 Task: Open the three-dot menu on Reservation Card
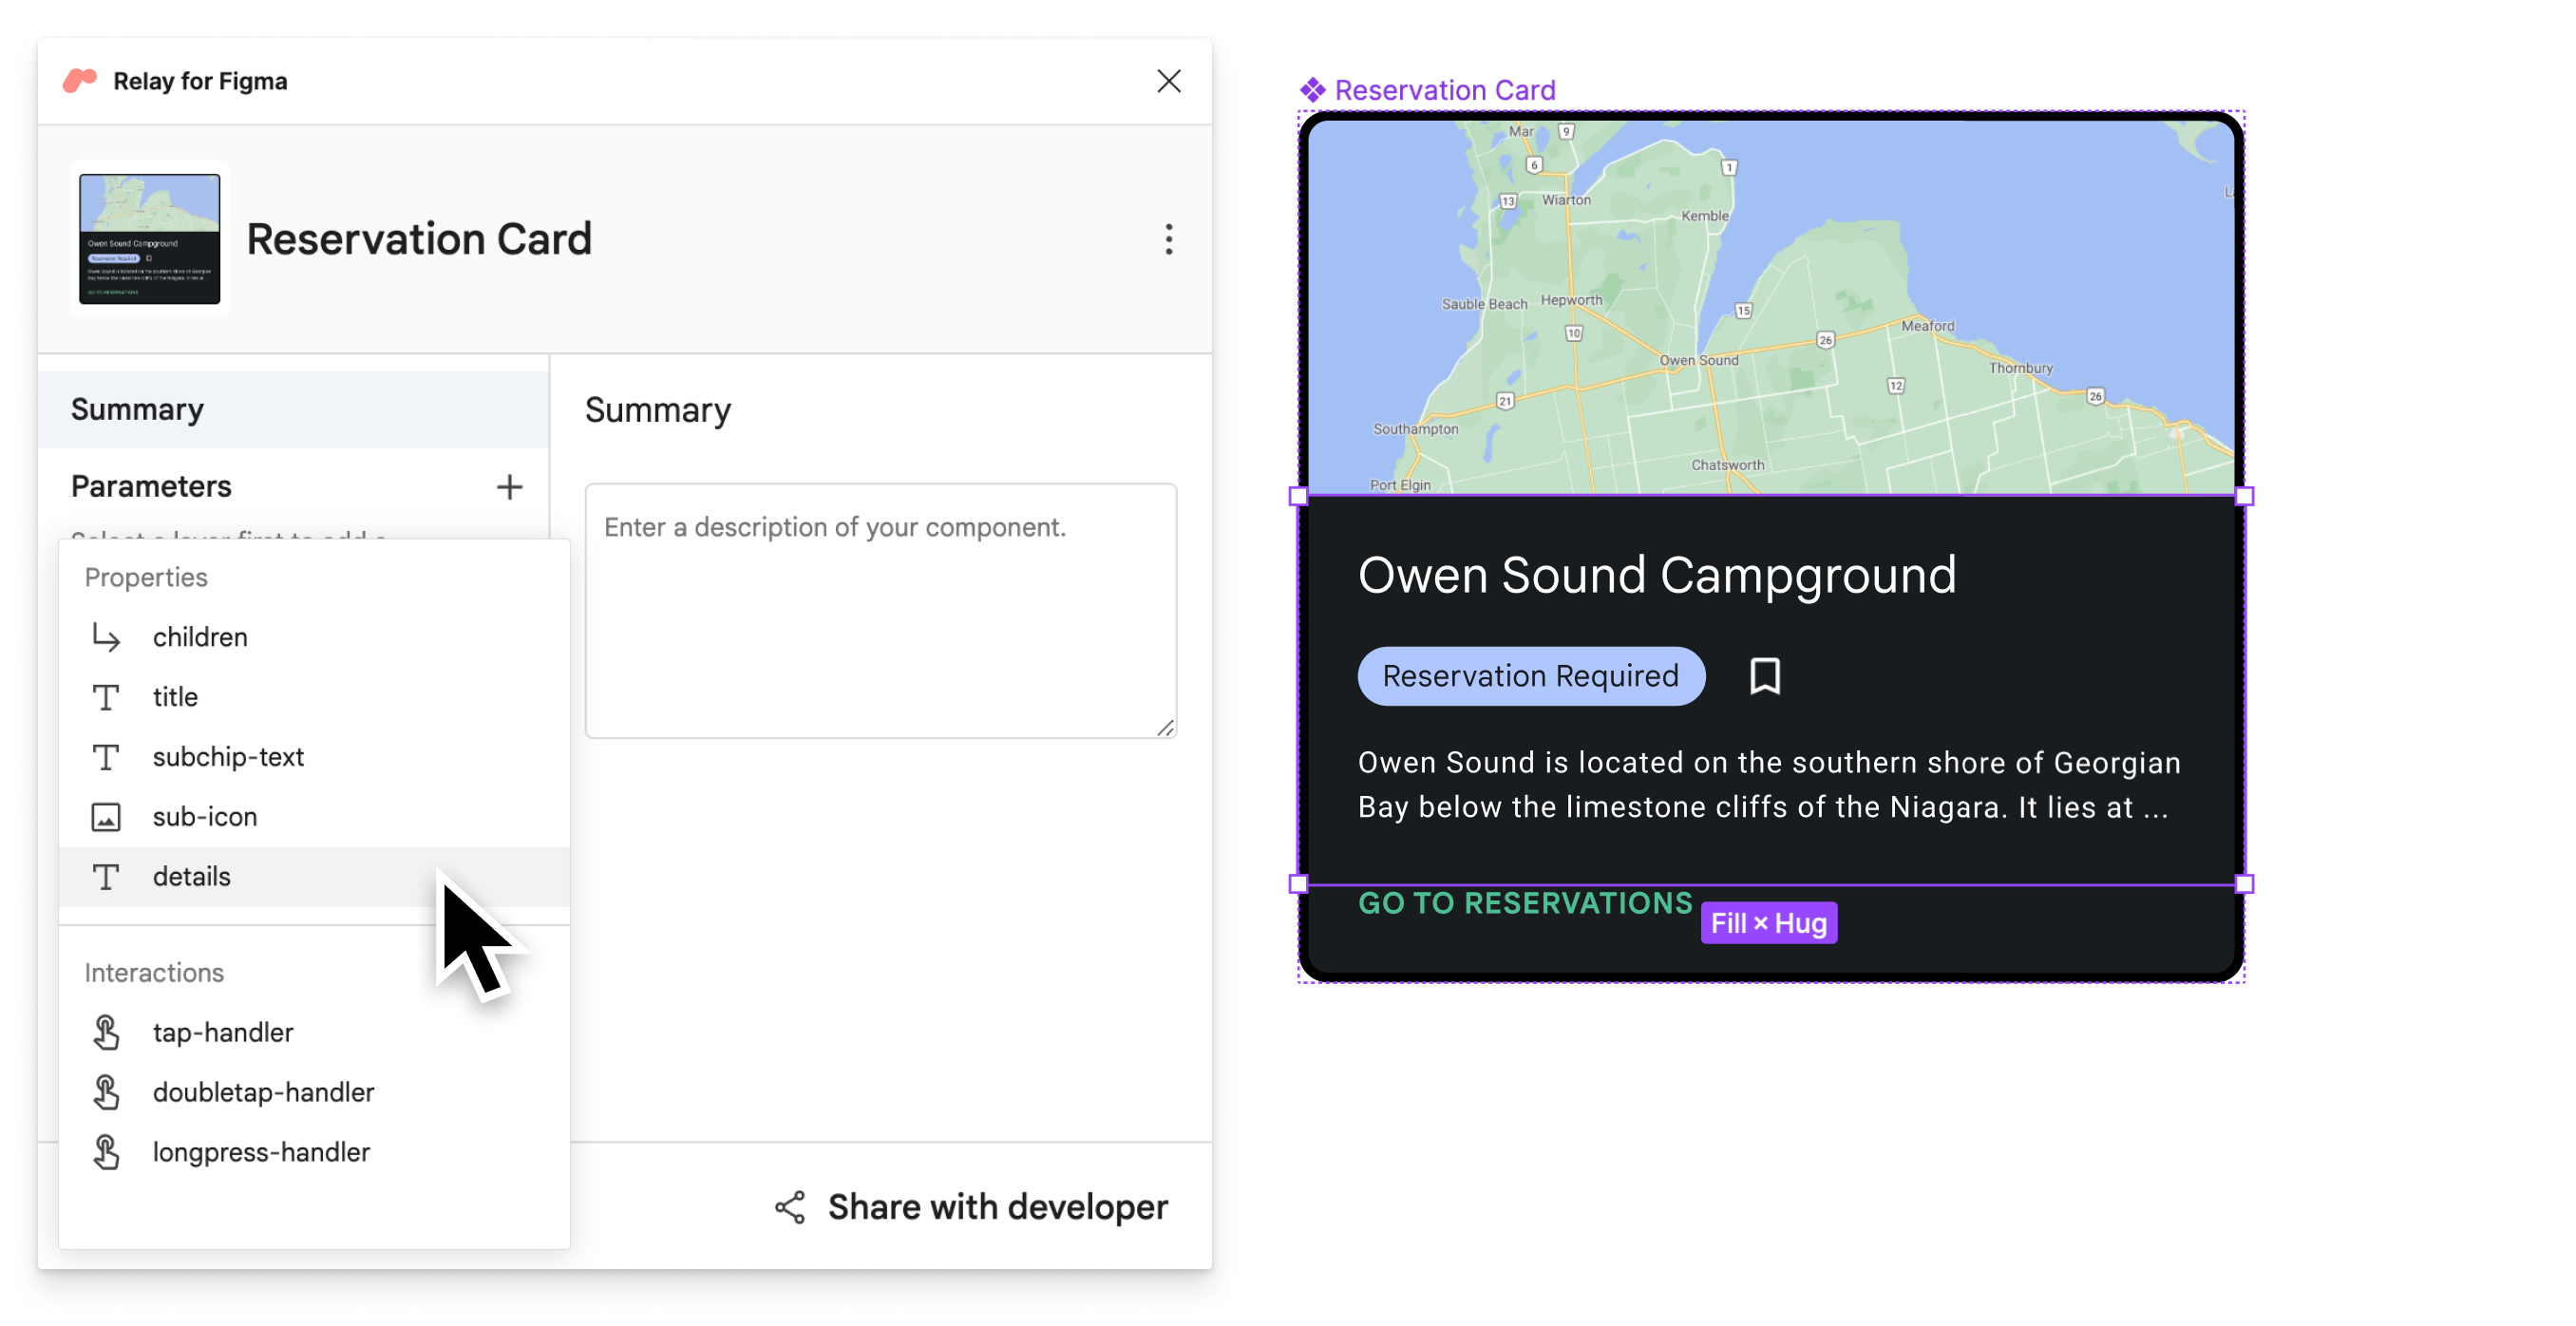click(x=1166, y=238)
